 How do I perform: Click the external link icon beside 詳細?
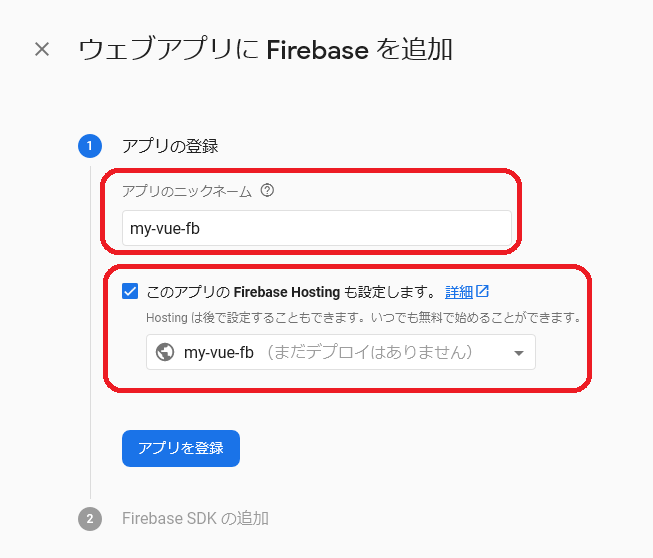[x=482, y=291]
